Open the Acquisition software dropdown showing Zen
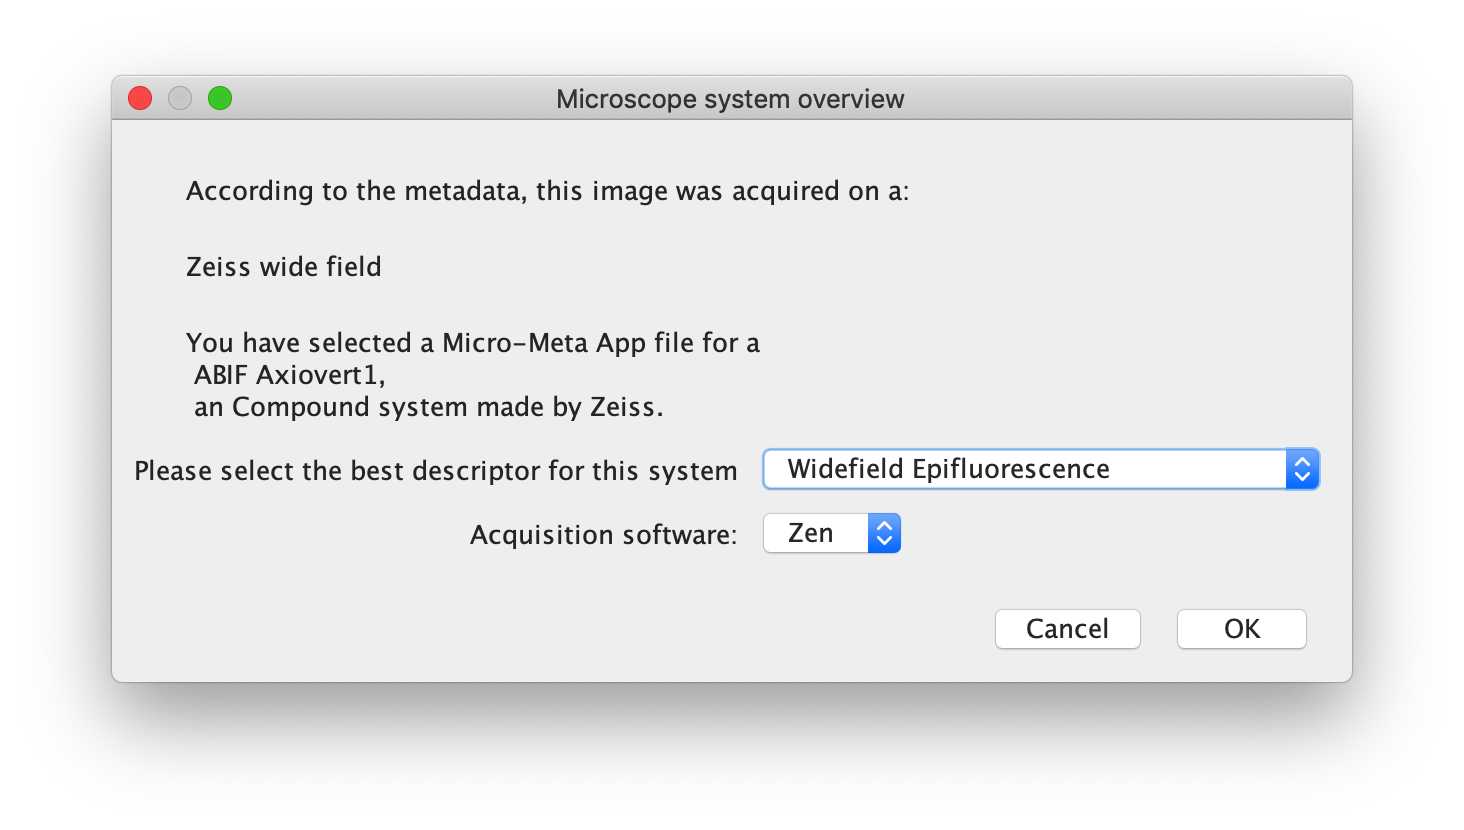Viewport: 1464px width, 830px height. click(x=832, y=533)
